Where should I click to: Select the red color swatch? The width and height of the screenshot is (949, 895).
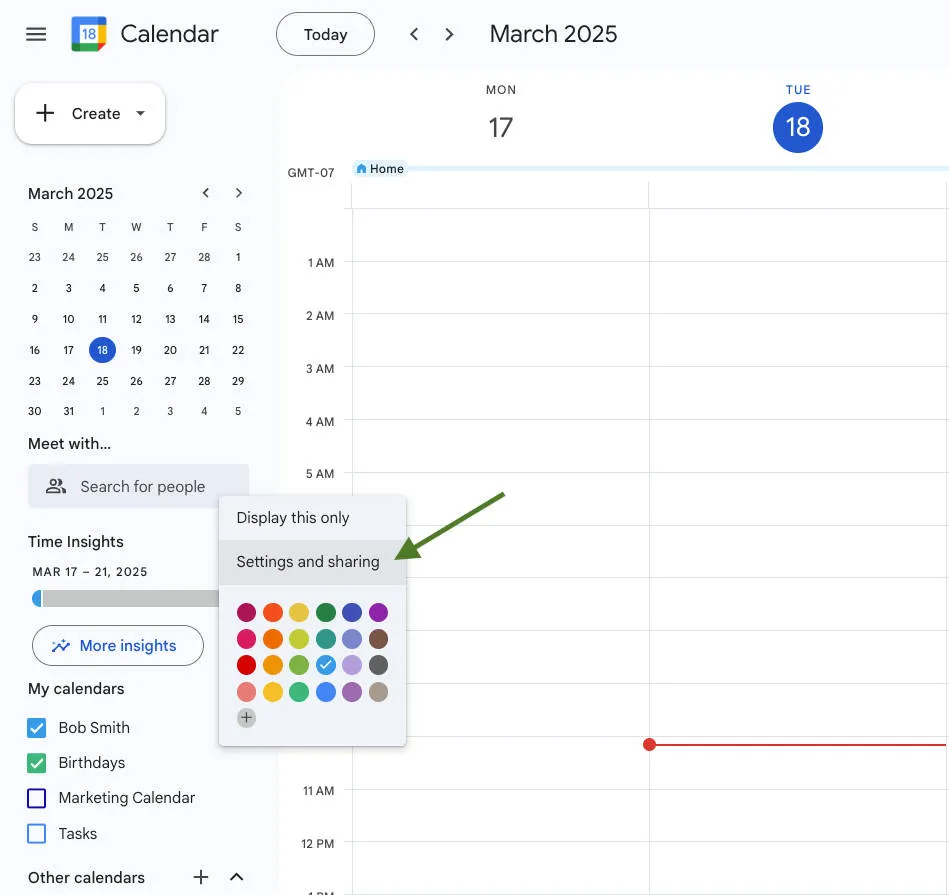pyautogui.click(x=246, y=664)
